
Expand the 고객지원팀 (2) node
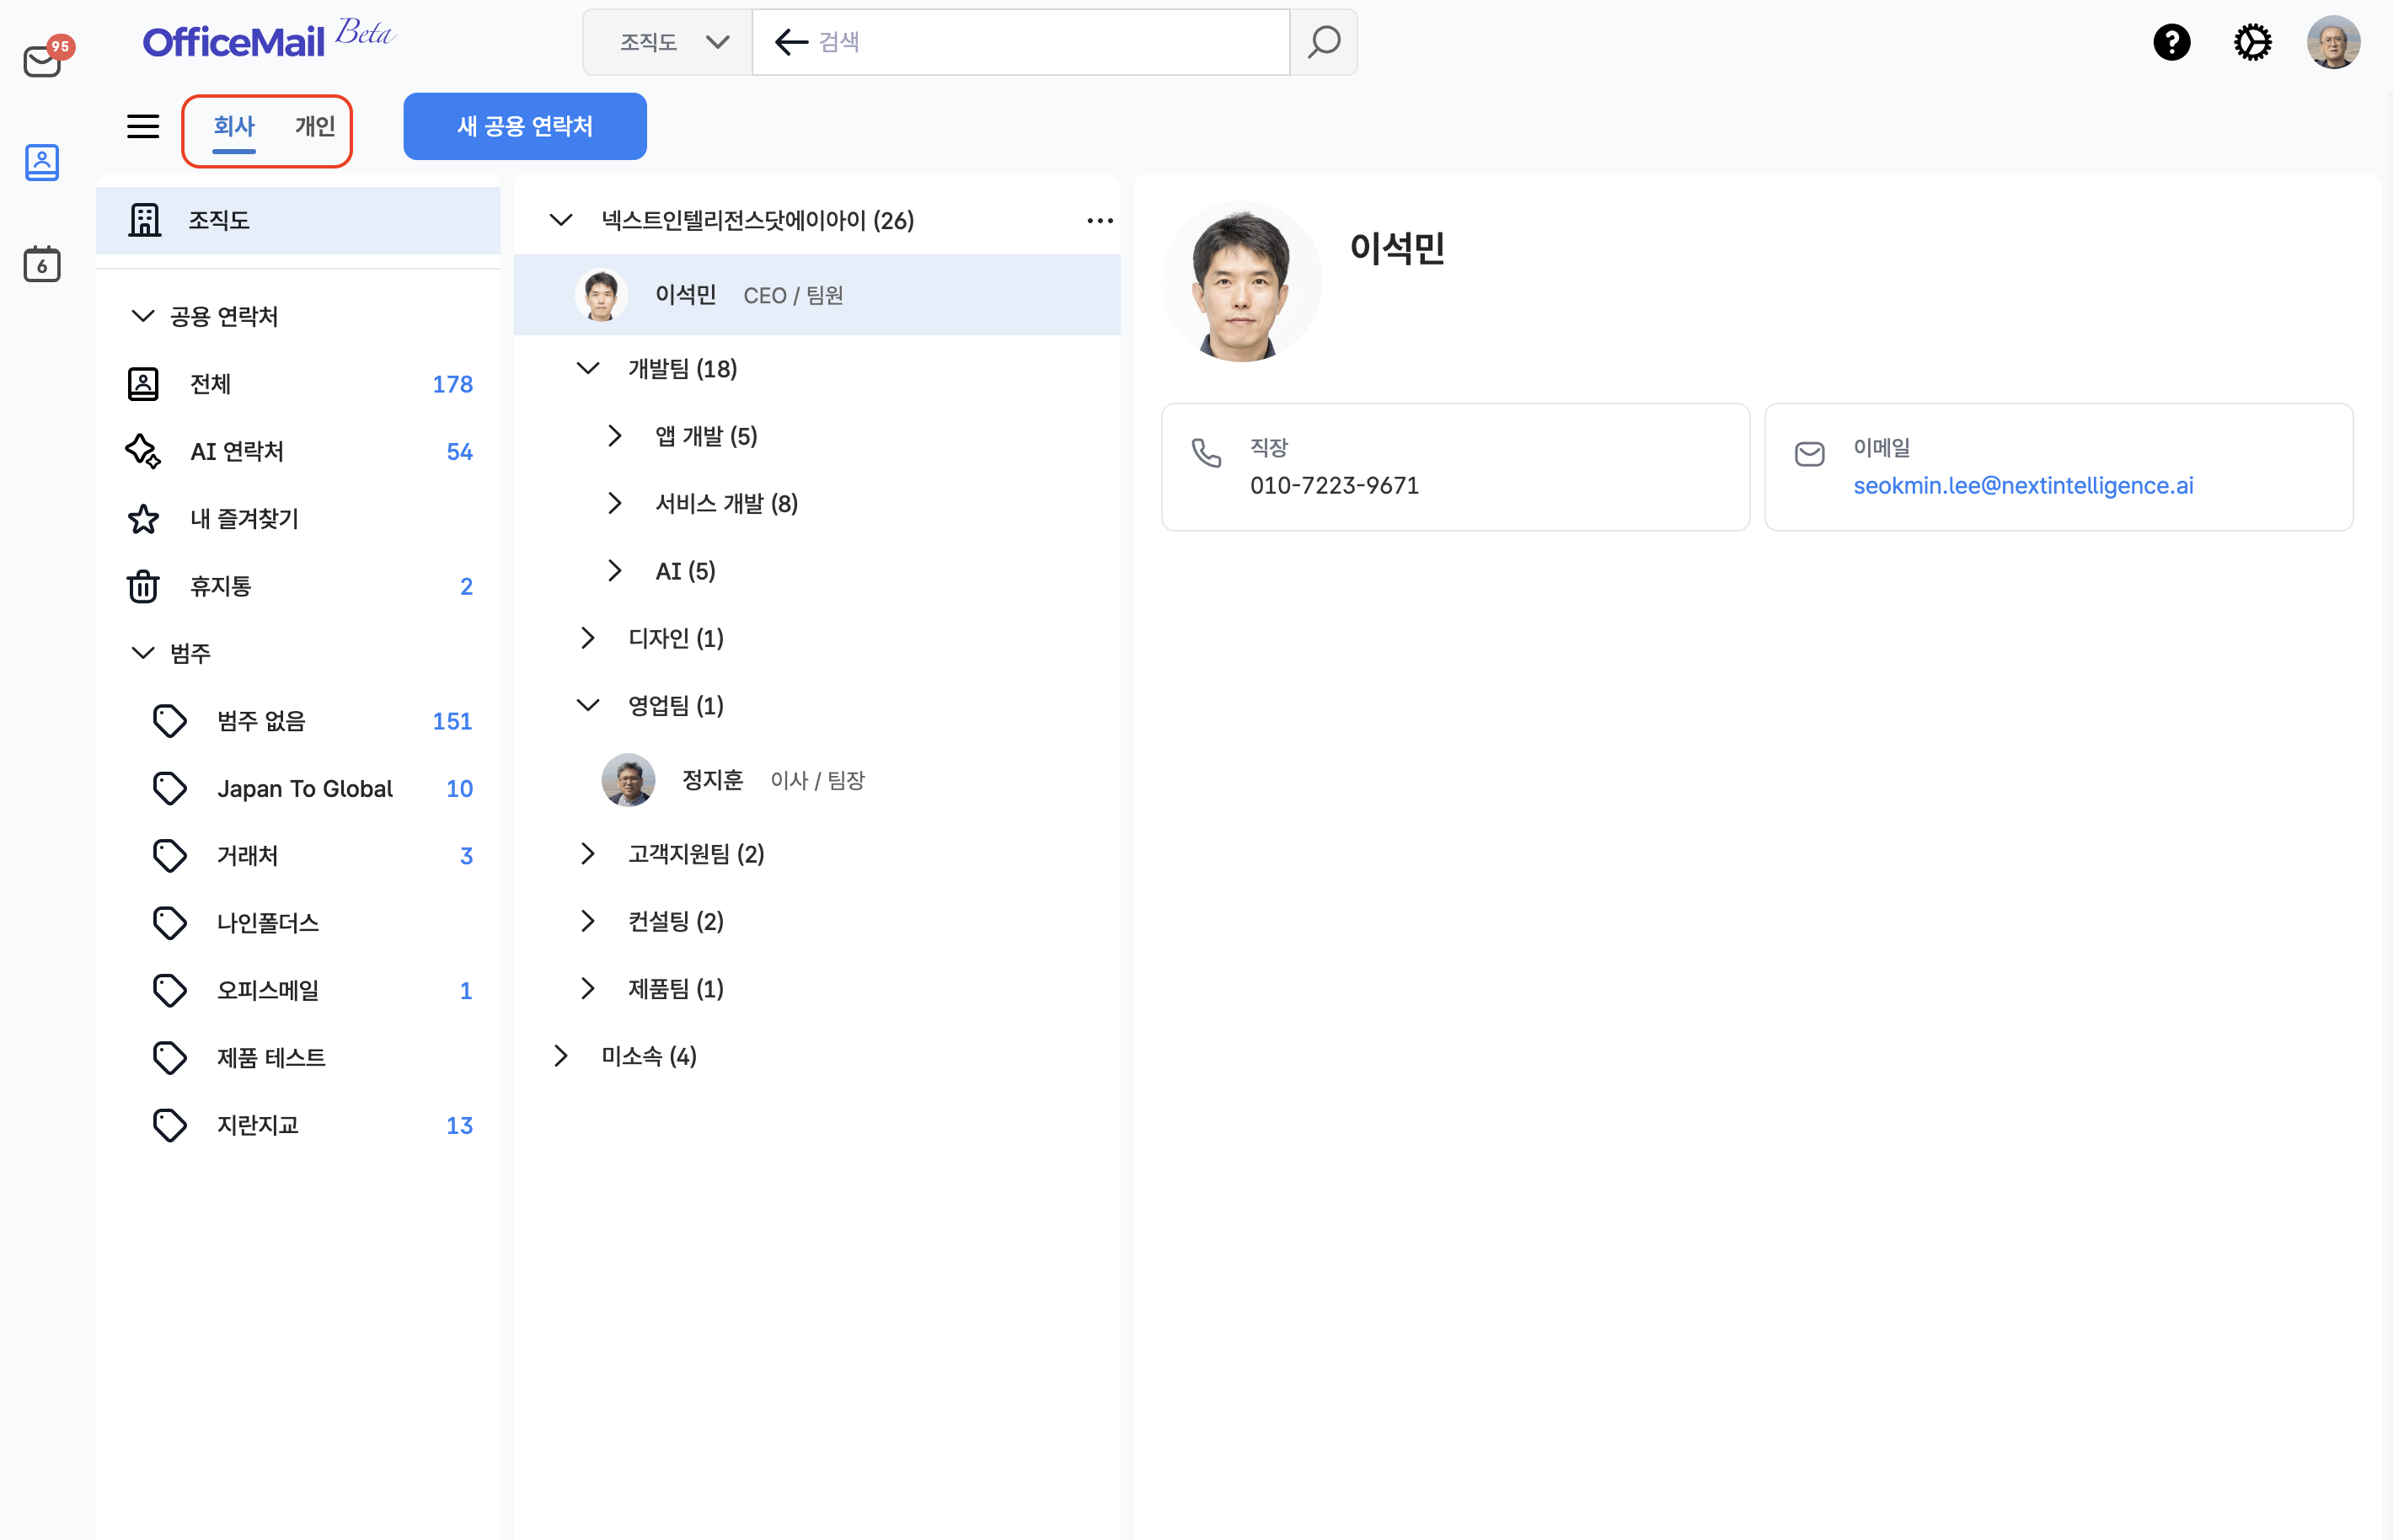588,854
